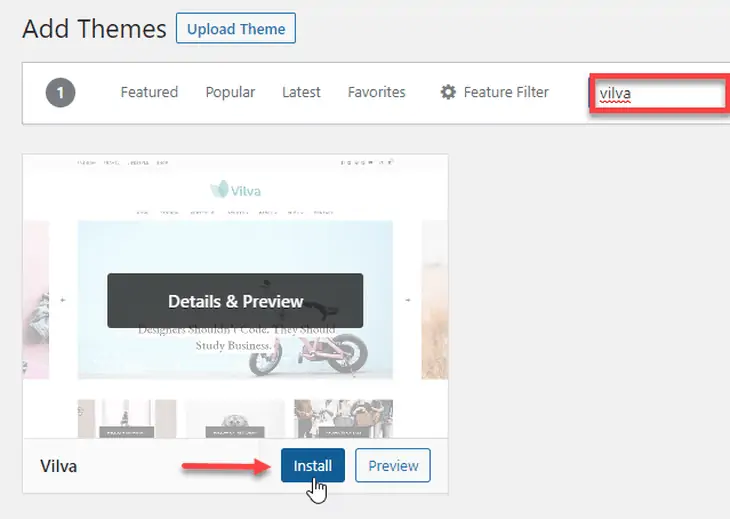The height and width of the screenshot is (519, 730).
Task: Switch to the Popular themes tab
Action: (230, 92)
